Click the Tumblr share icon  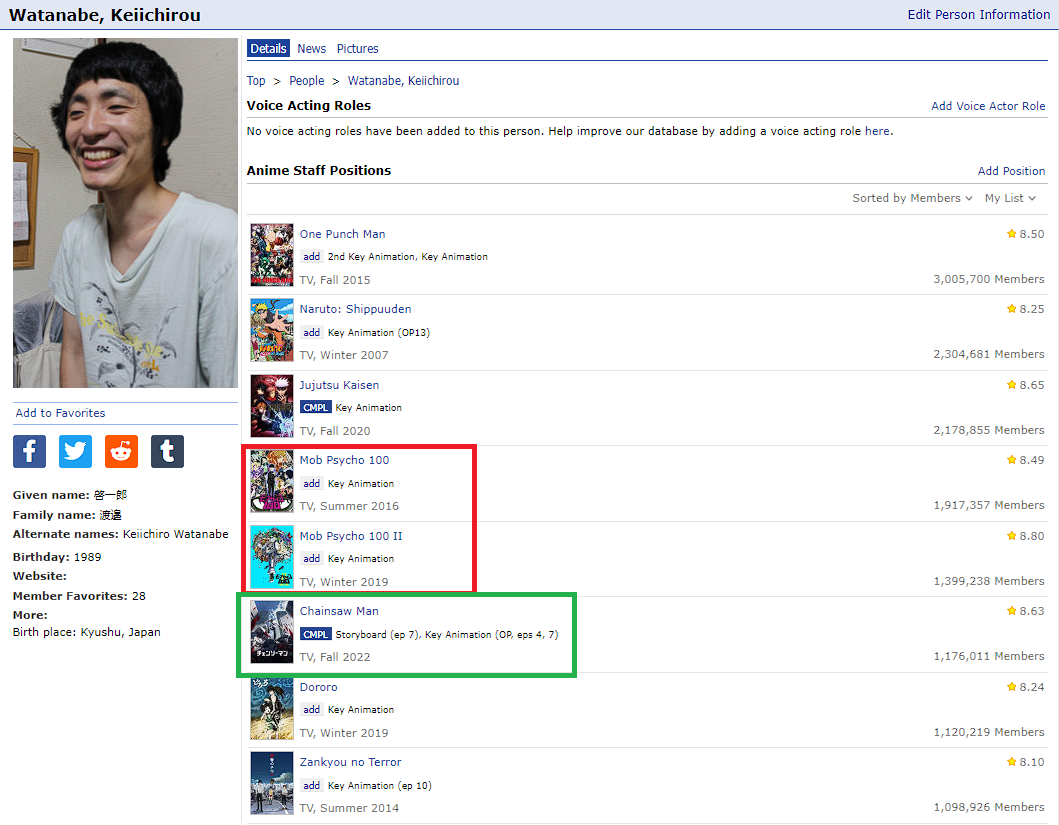167,451
